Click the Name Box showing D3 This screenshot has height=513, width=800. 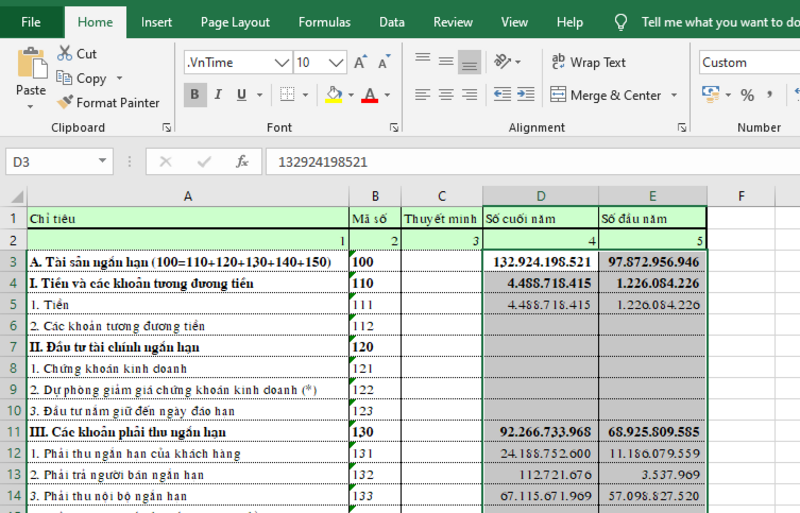coord(50,161)
